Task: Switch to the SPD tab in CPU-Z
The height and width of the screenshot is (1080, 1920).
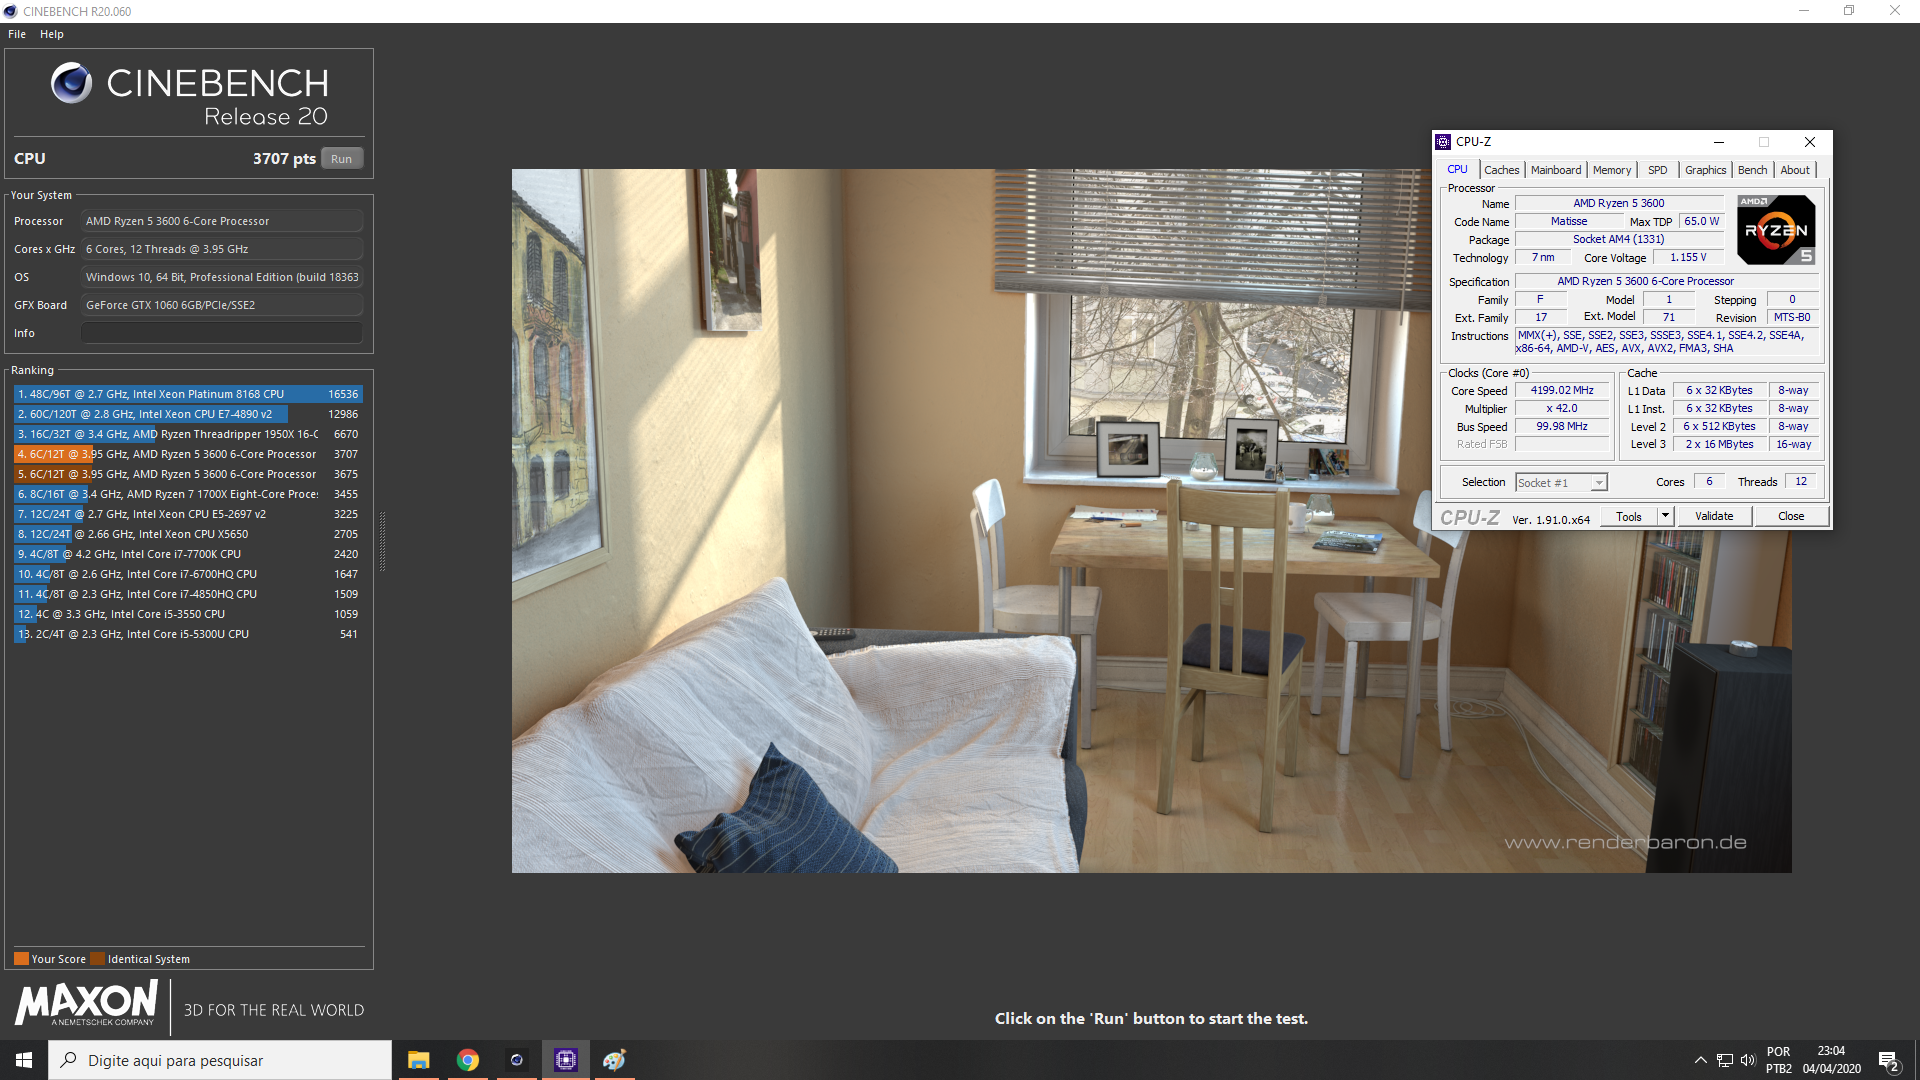Action: [x=1658, y=170]
